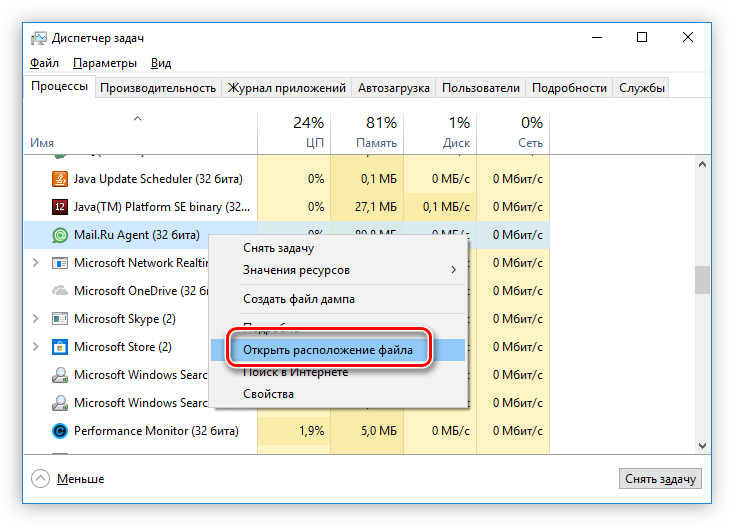The height and width of the screenshot is (526, 734).
Task: Click the vertical scrollbar thumb
Action: 702,280
